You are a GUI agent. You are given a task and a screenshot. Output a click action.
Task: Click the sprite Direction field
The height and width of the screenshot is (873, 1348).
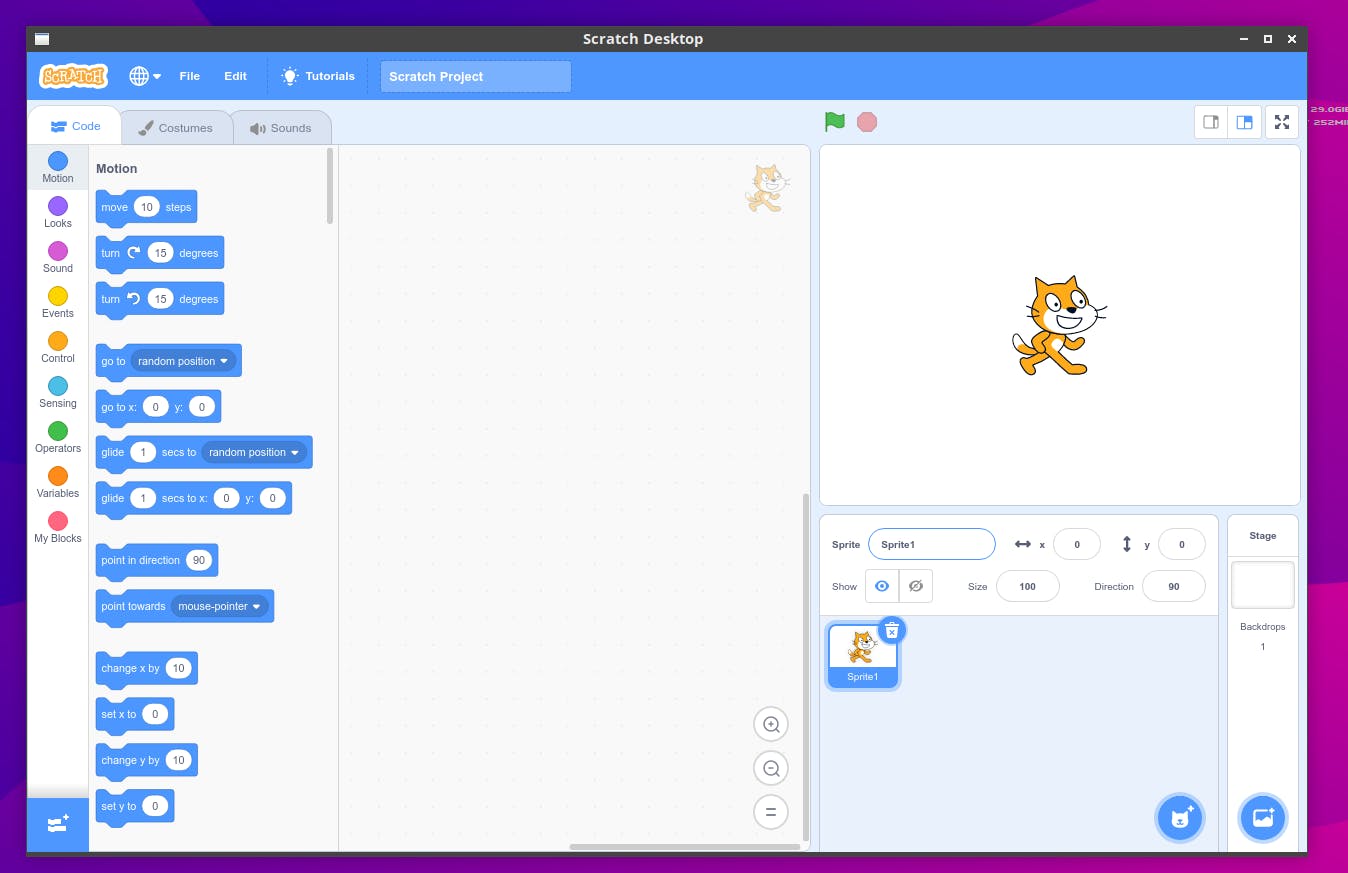point(1174,587)
